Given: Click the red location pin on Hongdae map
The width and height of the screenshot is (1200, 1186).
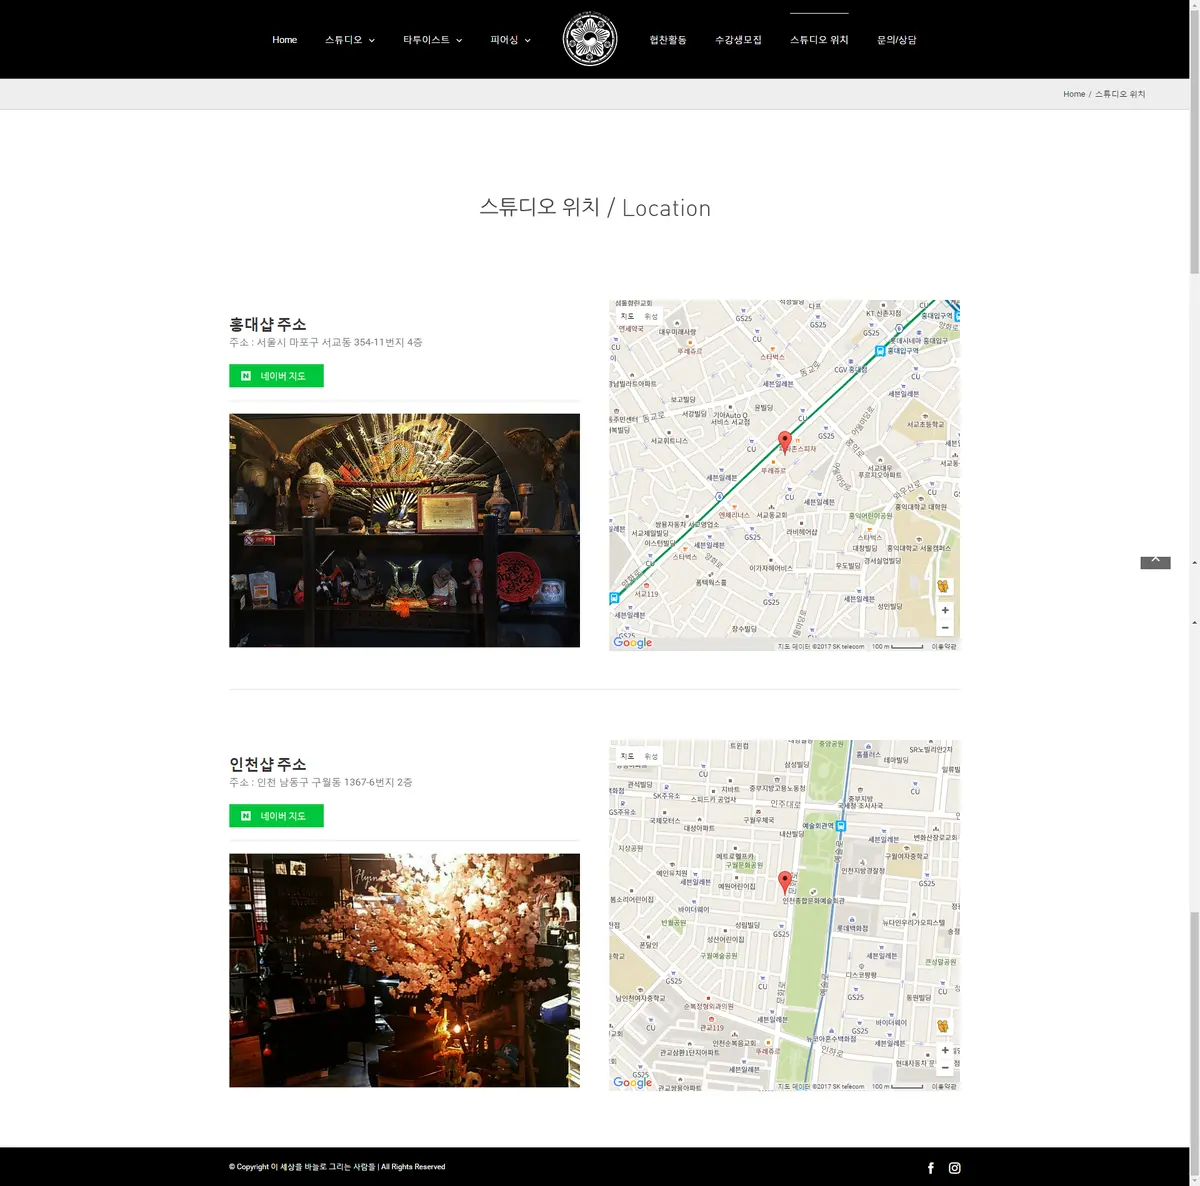Looking at the screenshot, I should [785, 441].
